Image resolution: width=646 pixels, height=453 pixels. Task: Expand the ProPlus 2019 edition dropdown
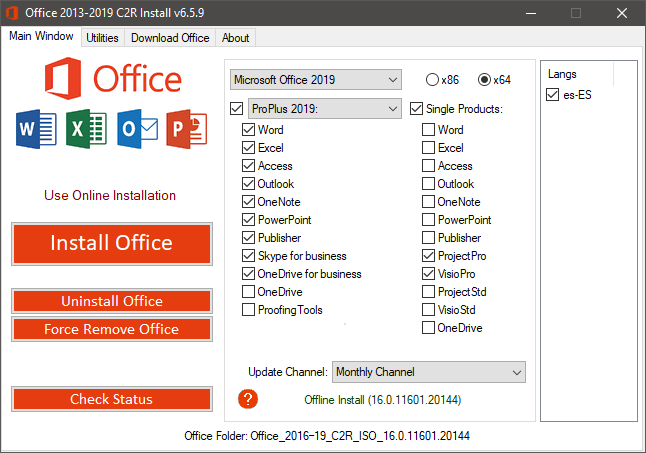click(x=325, y=109)
